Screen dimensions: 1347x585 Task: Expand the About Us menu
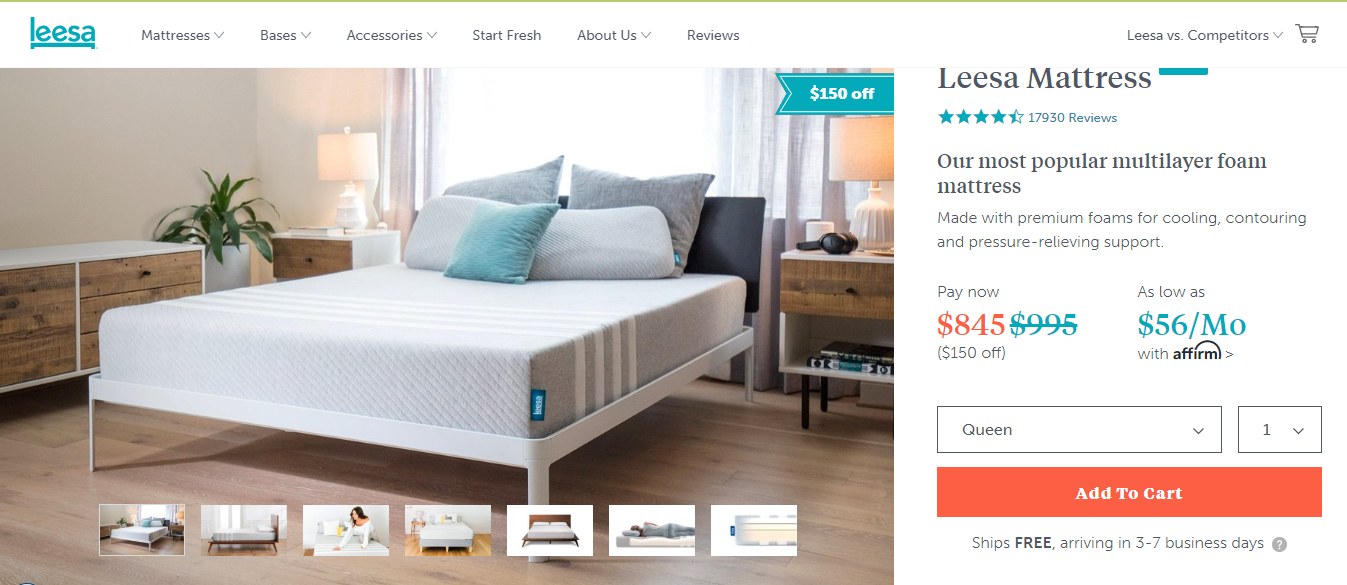[x=614, y=35]
